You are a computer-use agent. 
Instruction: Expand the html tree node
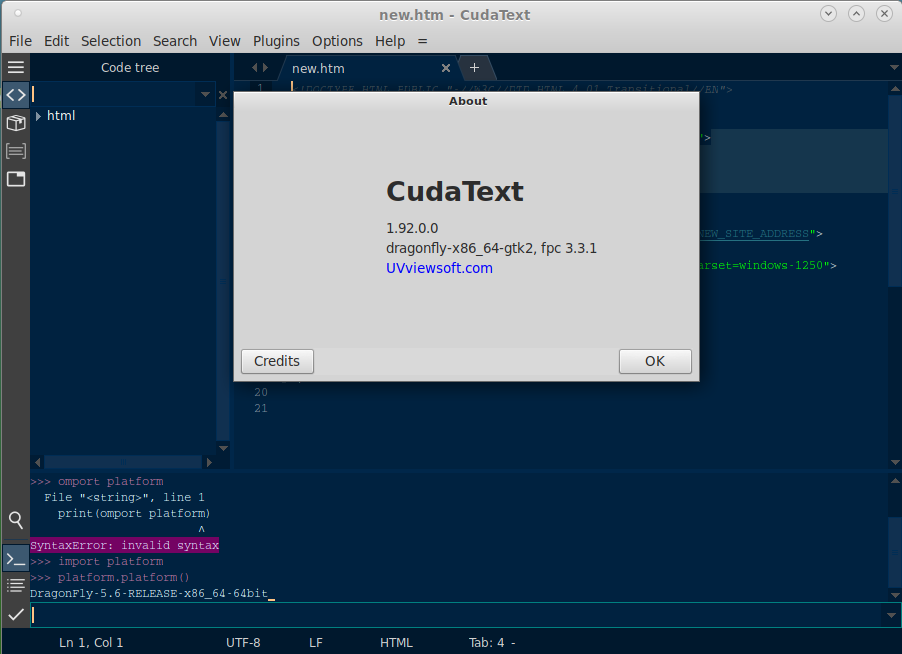(38, 116)
